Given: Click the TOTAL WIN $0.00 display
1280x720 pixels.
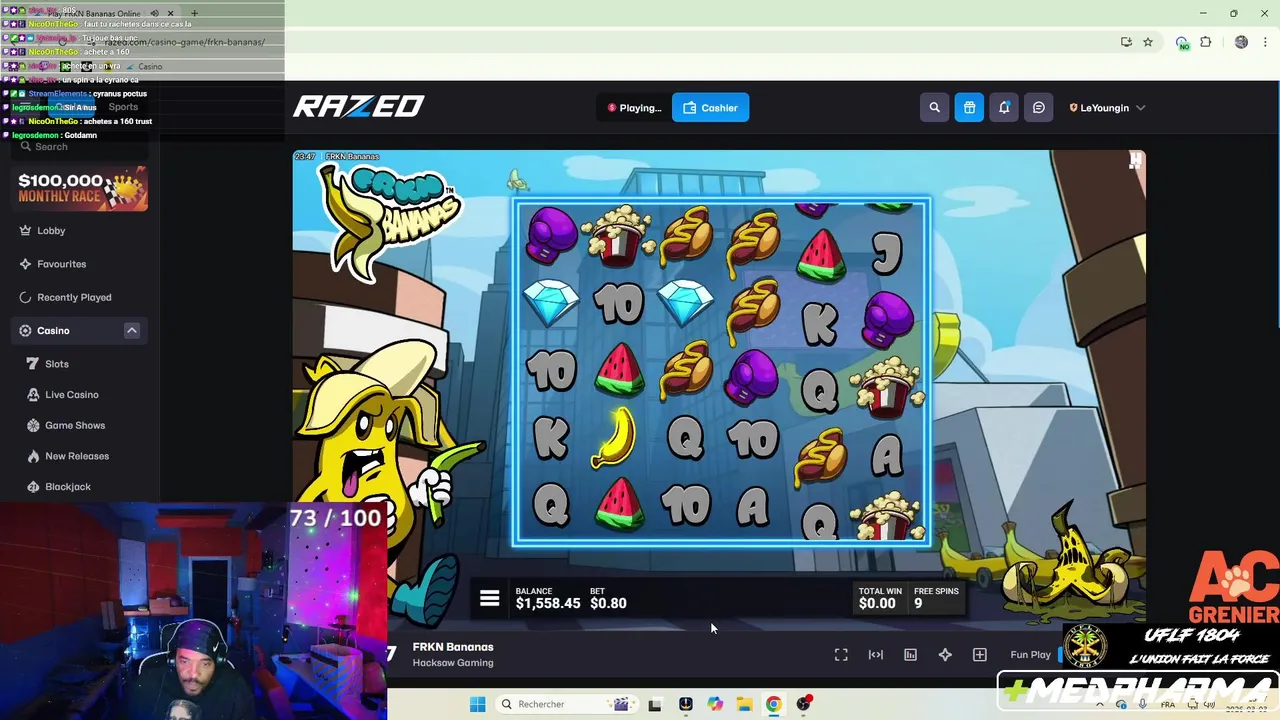Looking at the screenshot, I should tap(880, 598).
